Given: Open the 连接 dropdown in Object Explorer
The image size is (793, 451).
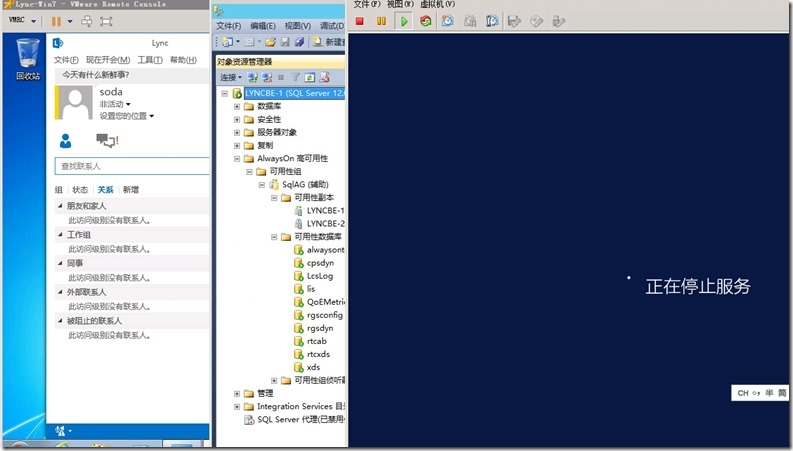Looking at the screenshot, I should click(231, 77).
